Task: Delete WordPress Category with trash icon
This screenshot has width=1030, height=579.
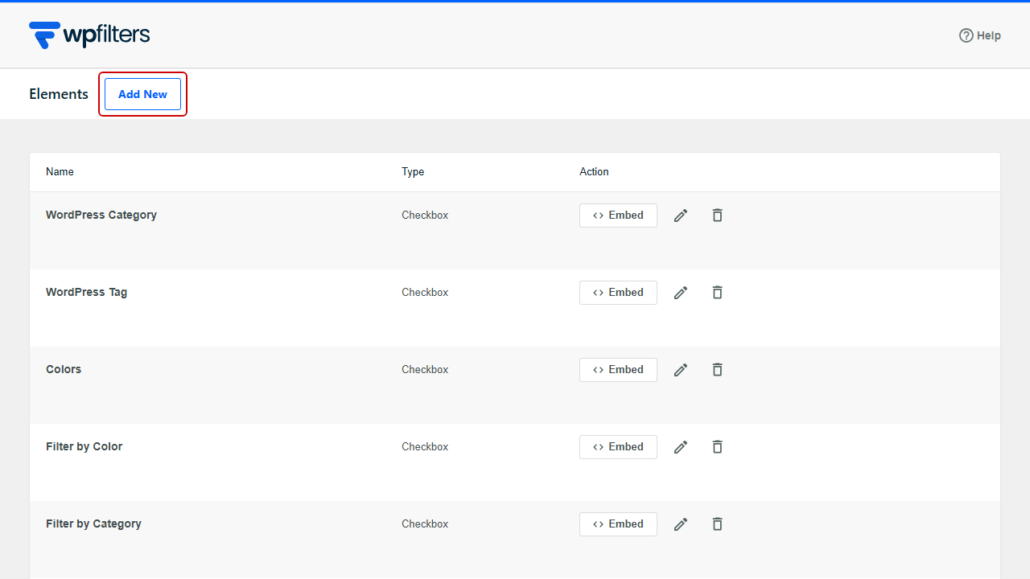Action: point(717,215)
